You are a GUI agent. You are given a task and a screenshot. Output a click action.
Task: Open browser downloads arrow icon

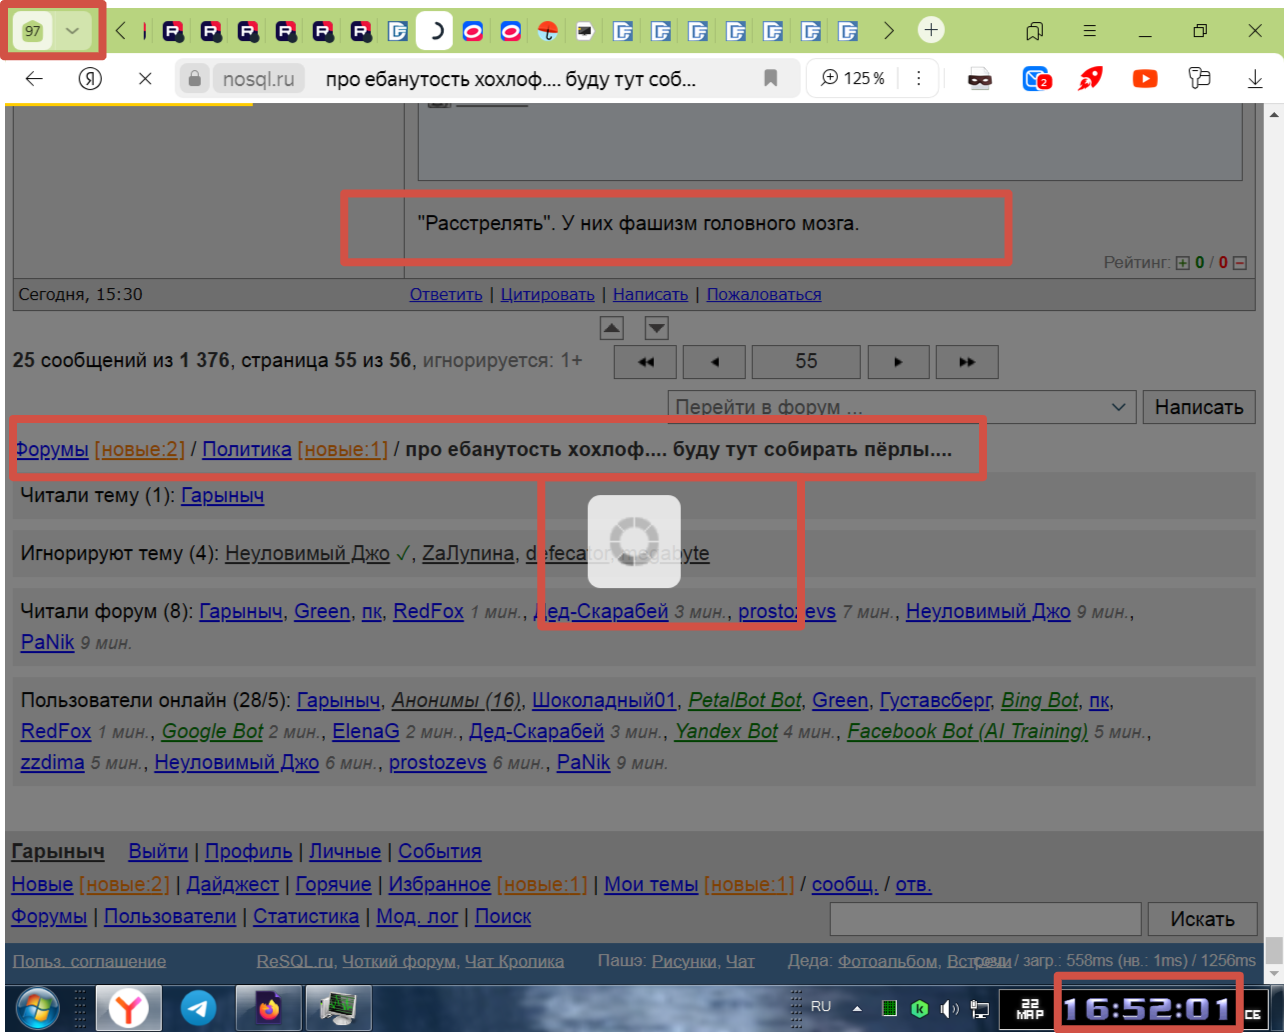[1255, 78]
